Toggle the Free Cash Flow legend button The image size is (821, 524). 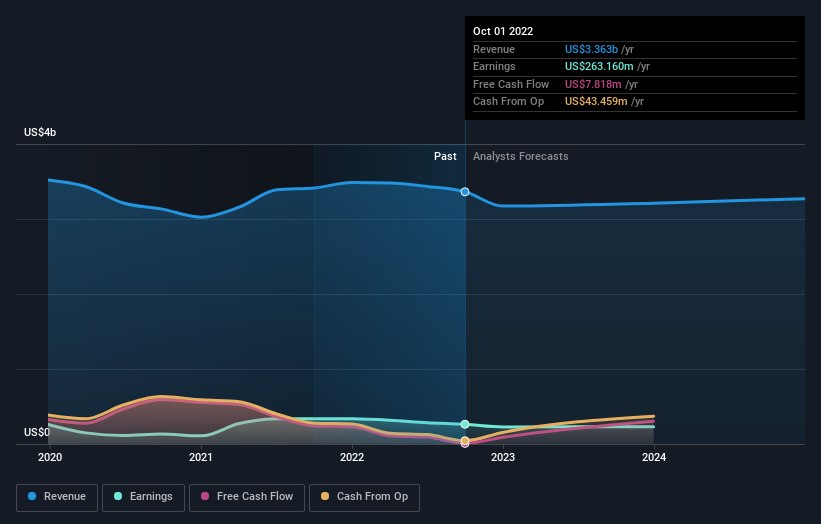point(247,497)
